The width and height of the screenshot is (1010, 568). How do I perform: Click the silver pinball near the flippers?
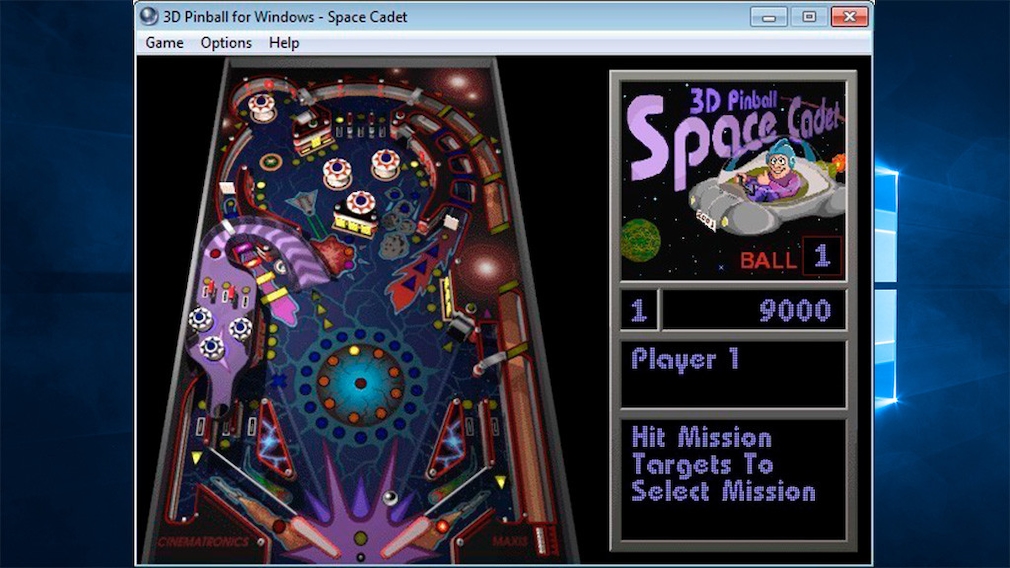point(390,498)
